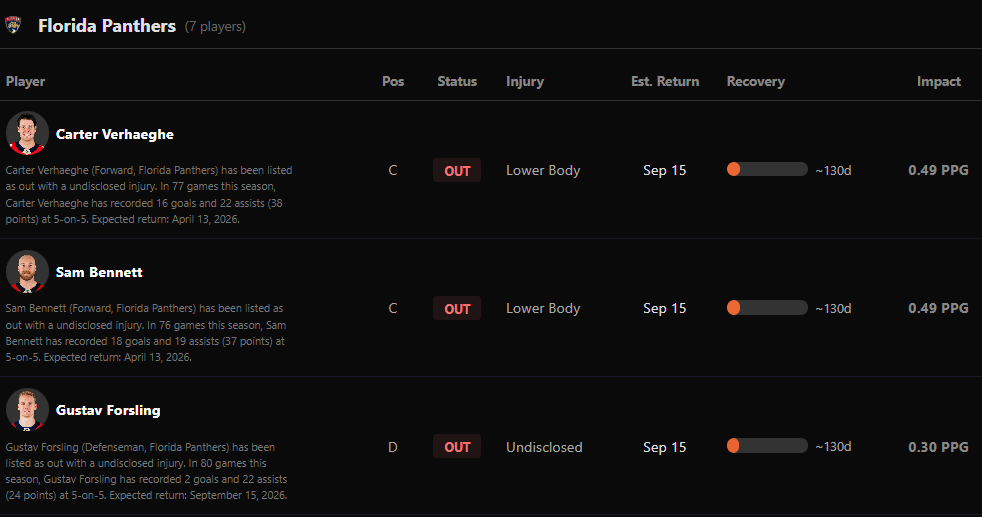Sort by the Pos column header
The width and height of the screenshot is (982, 517).
point(393,81)
